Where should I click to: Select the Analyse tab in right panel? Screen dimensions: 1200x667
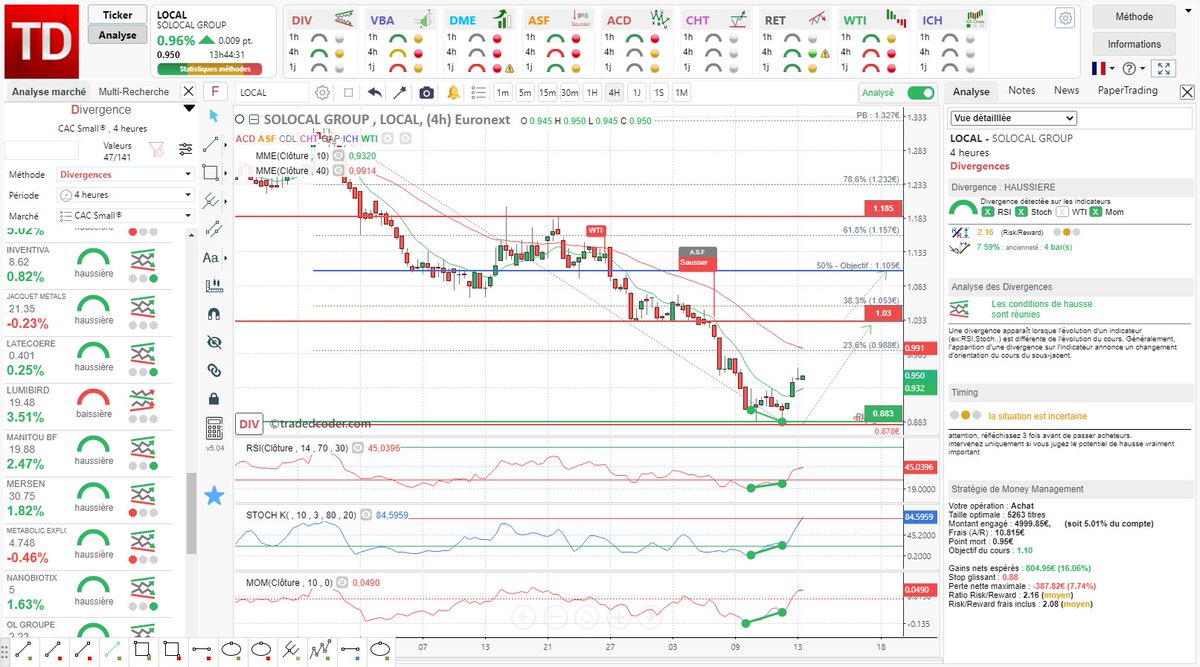[x=971, y=91]
